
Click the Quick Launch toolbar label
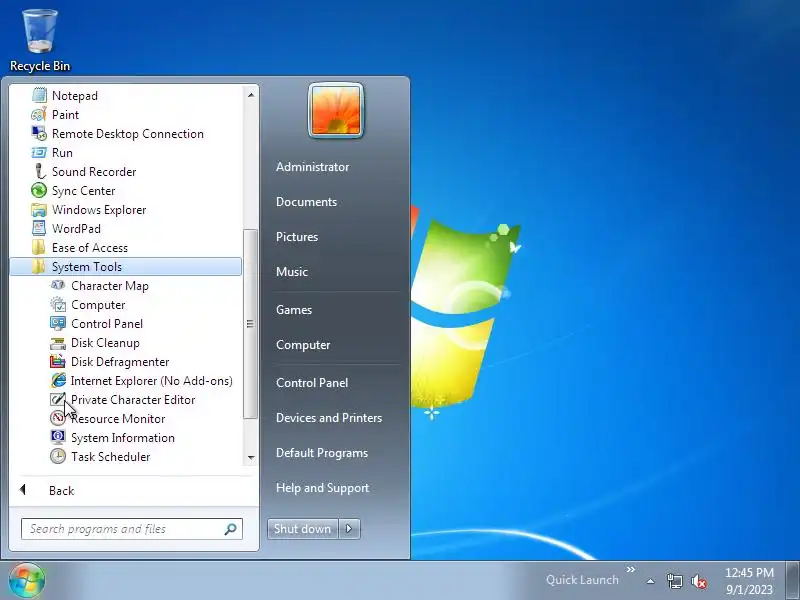(x=582, y=580)
